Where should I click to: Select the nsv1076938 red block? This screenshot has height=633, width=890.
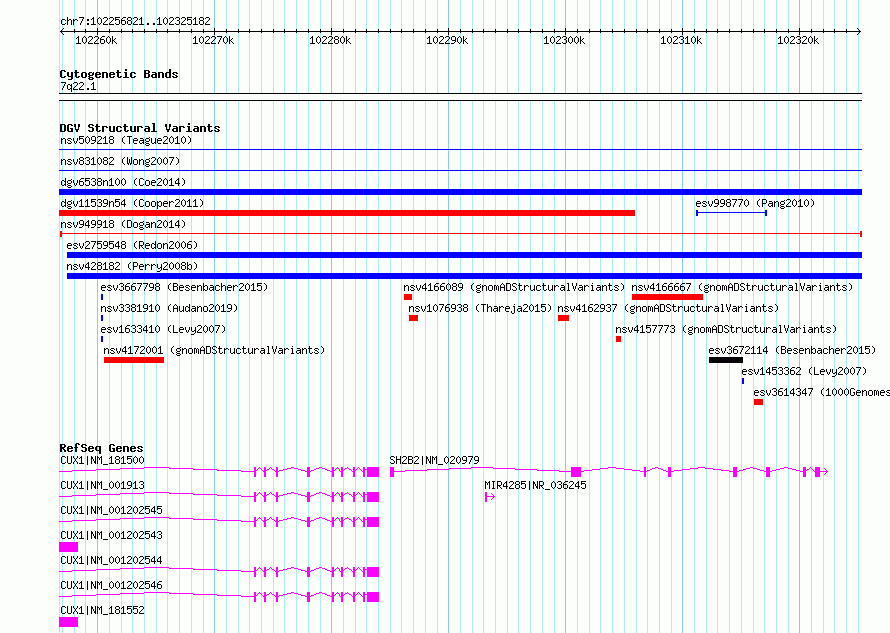[x=413, y=318]
